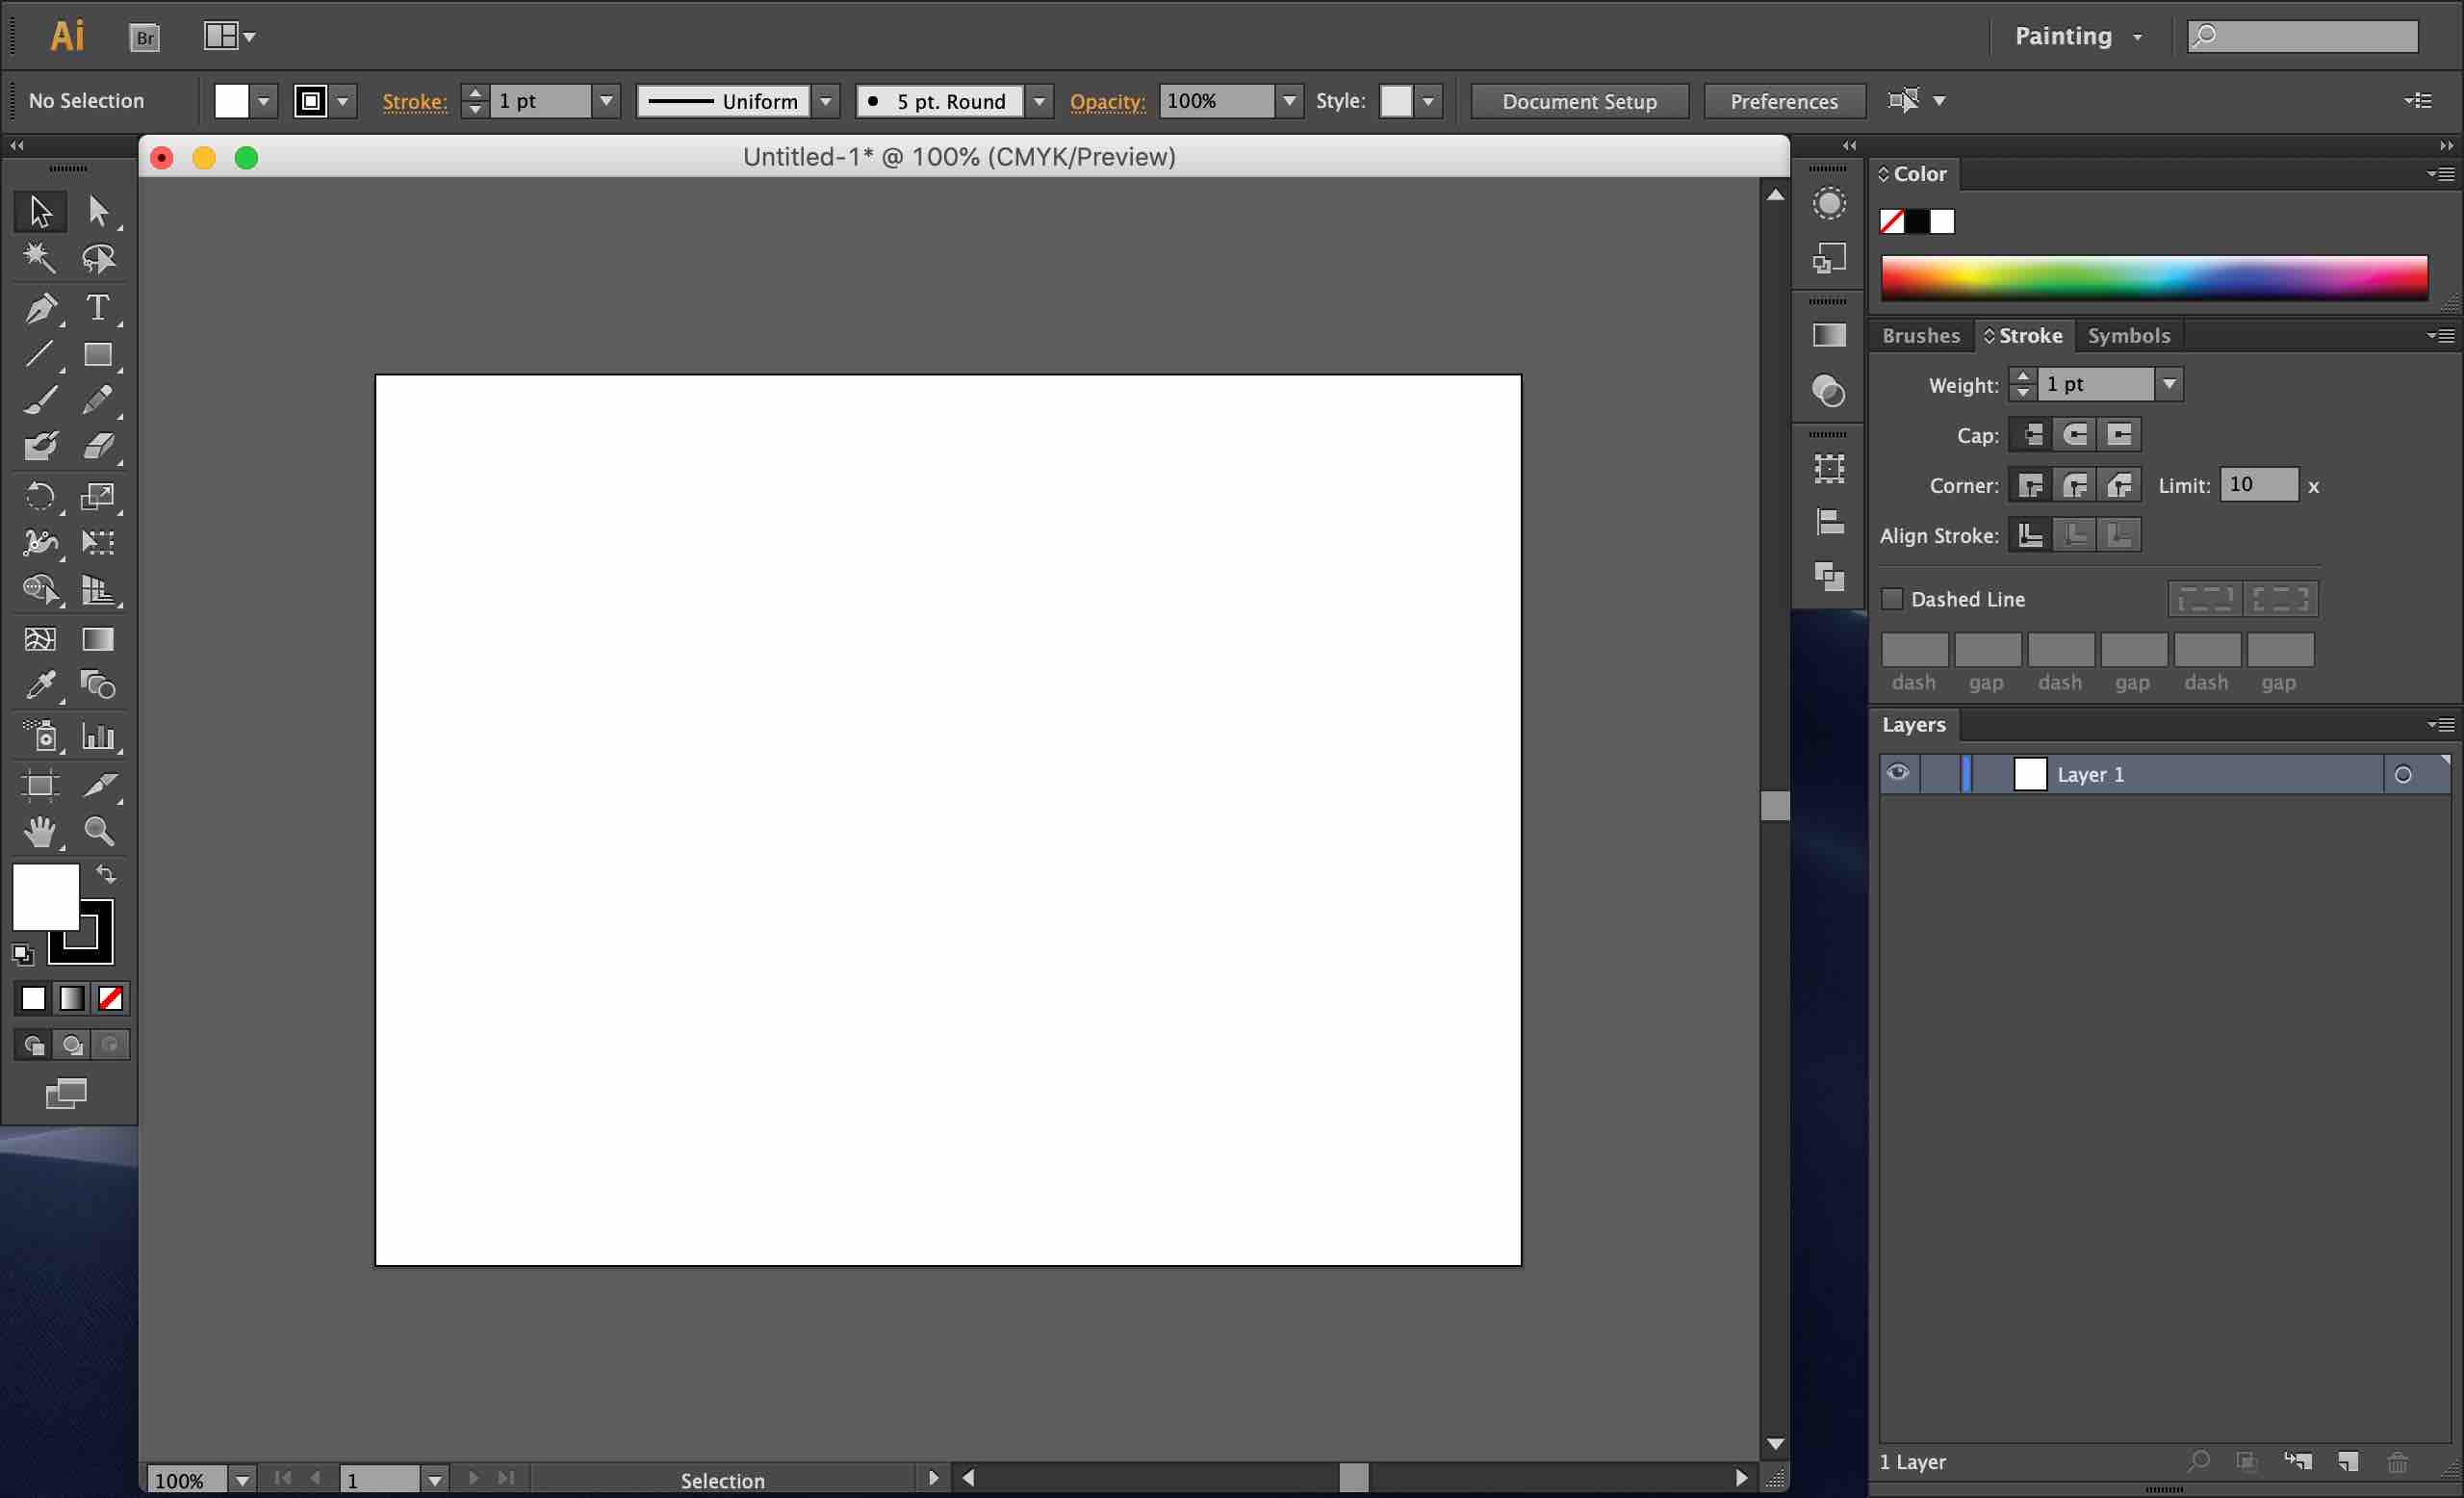The height and width of the screenshot is (1498, 2464).
Task: Select the Magic Wand tool
Action: point(40,258)
